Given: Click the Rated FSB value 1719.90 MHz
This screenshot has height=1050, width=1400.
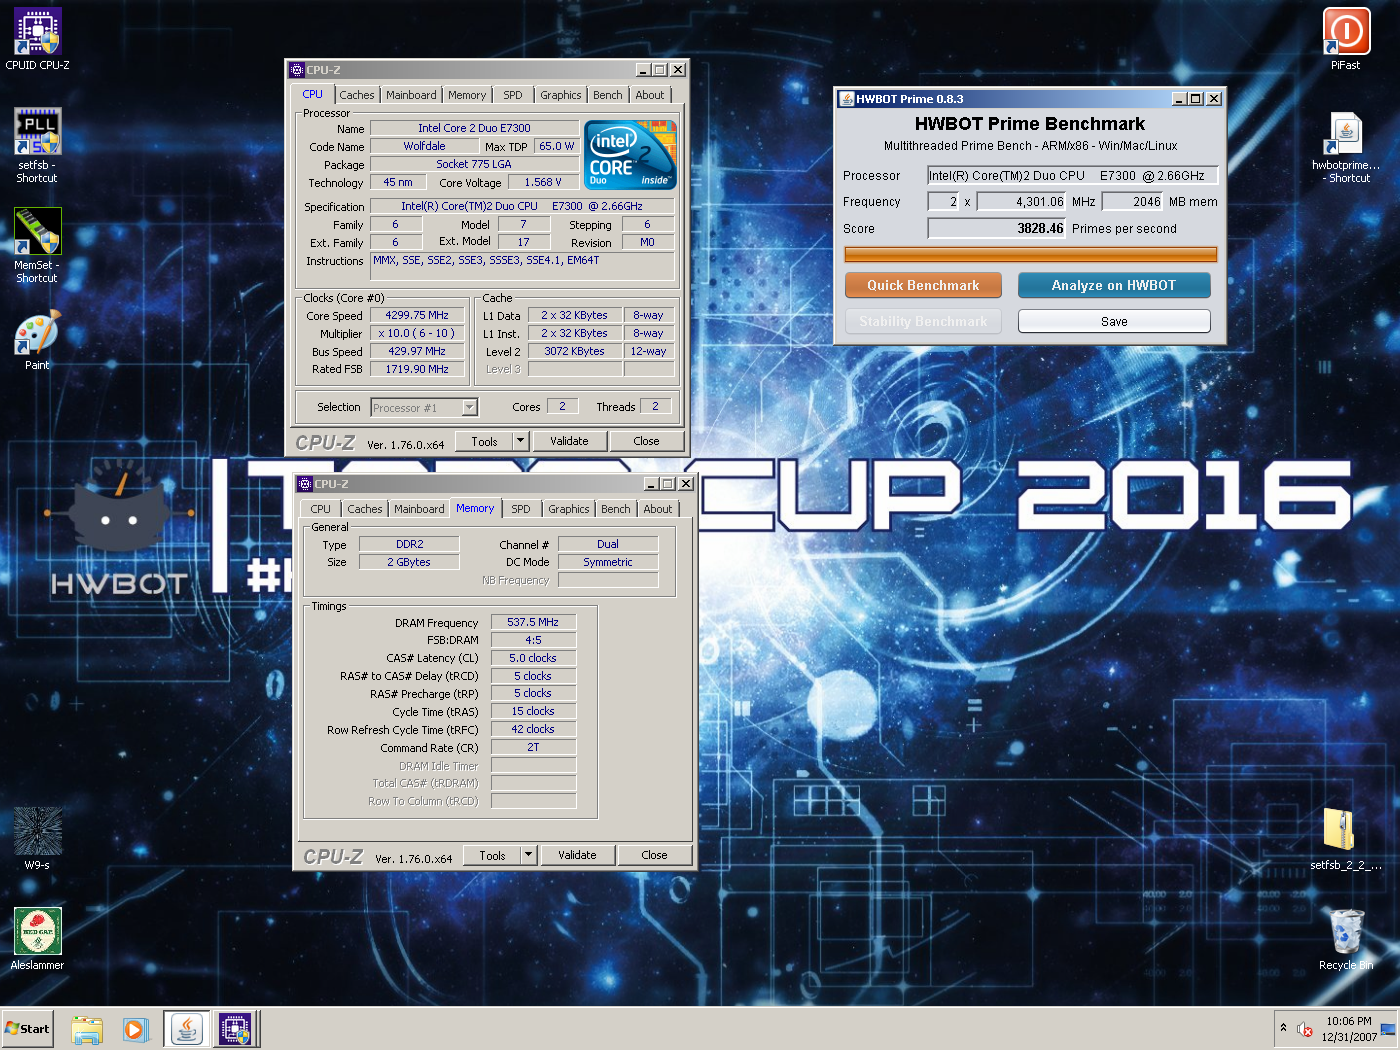Looking at the screenshot, I should 417,369.
